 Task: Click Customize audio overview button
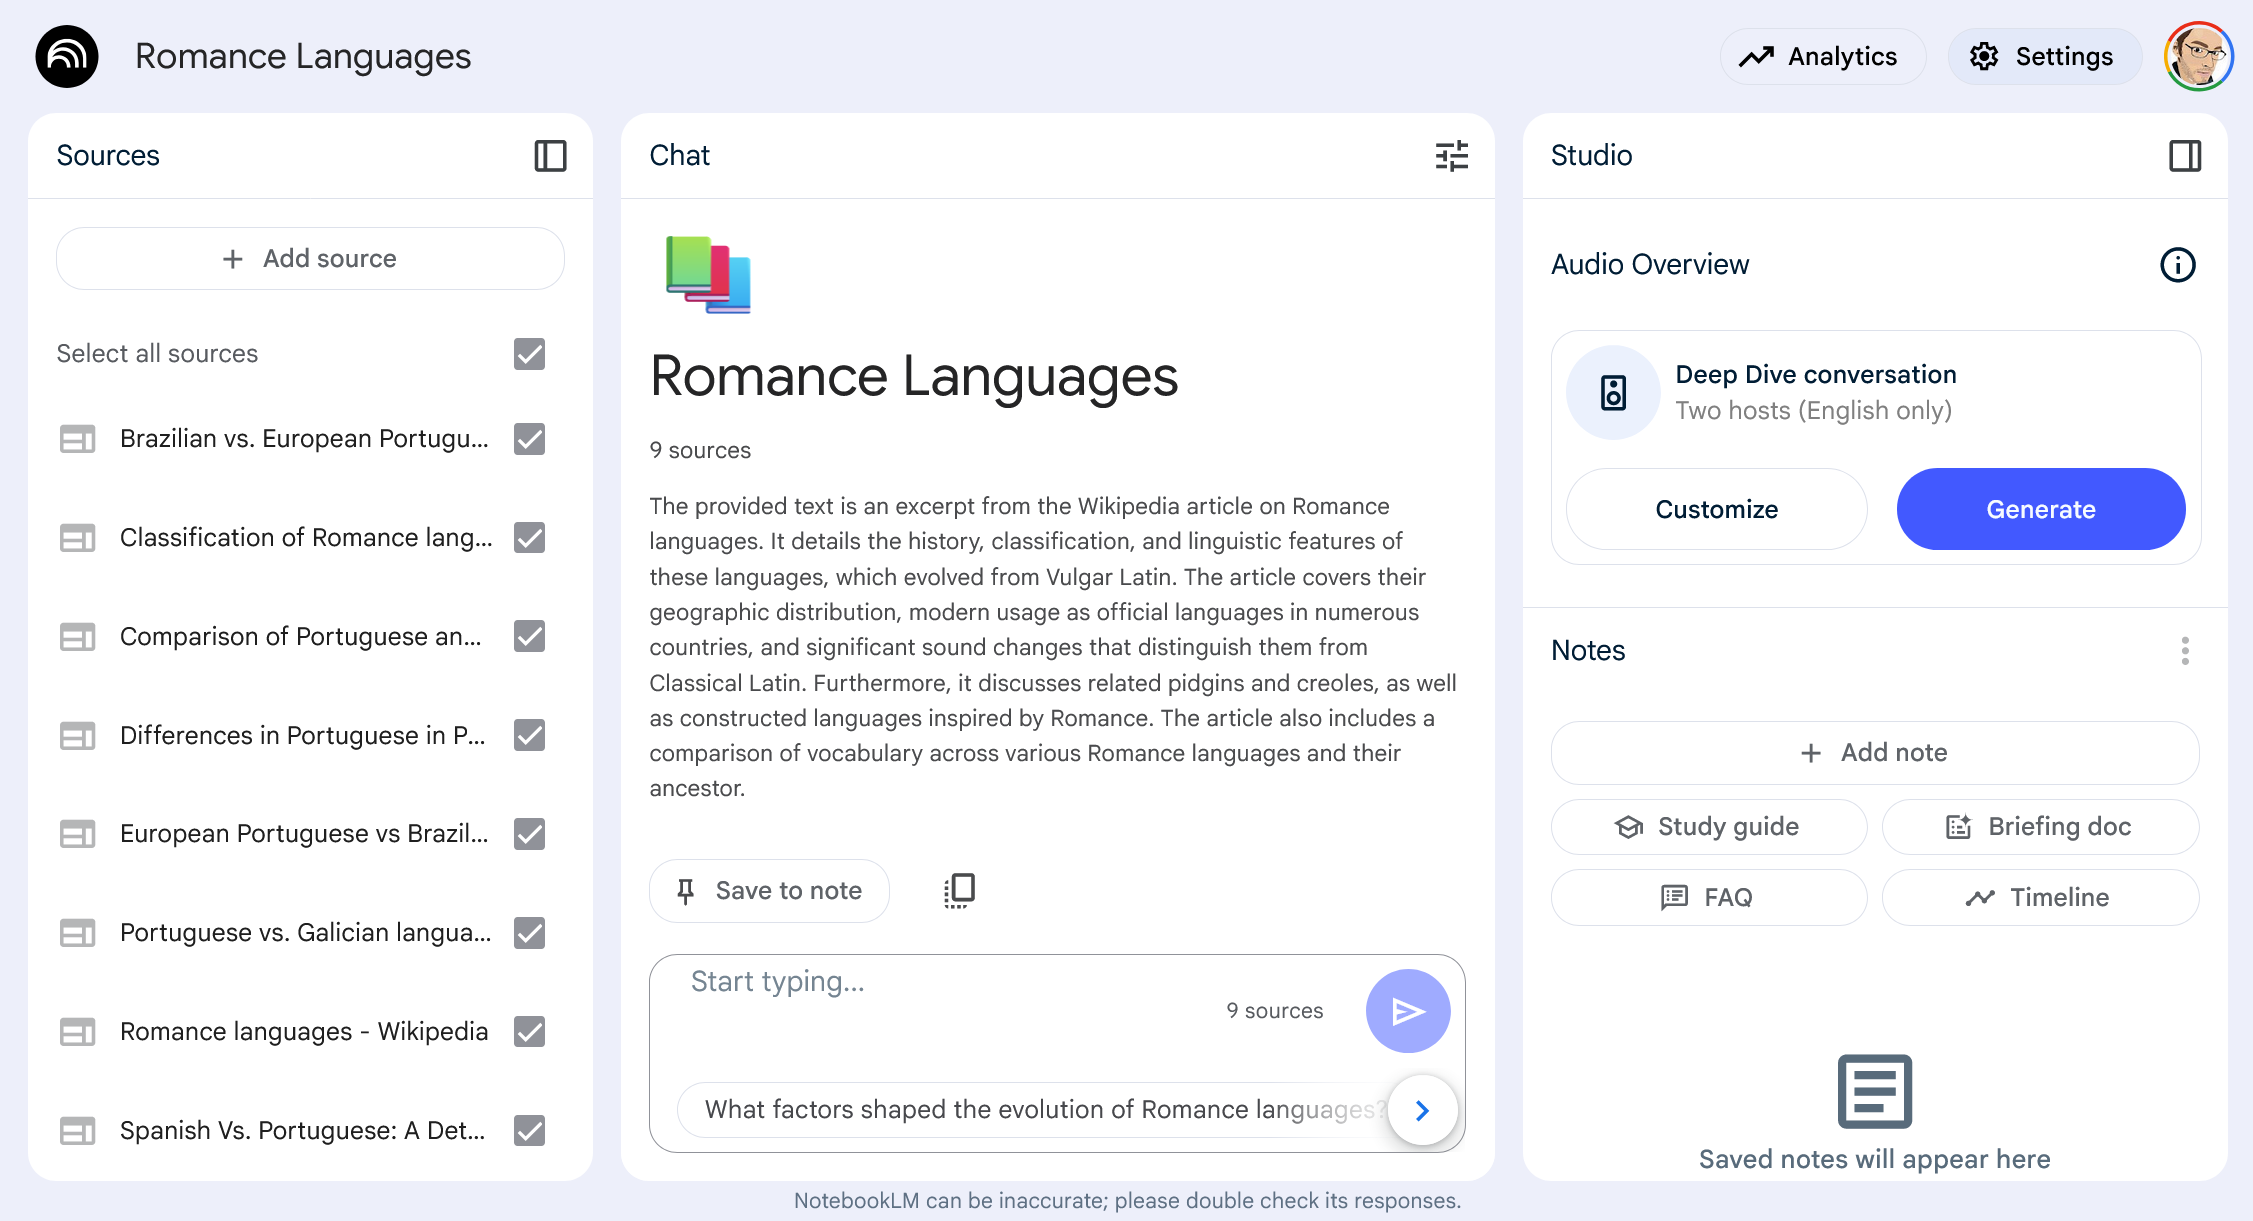point(1716,509)
